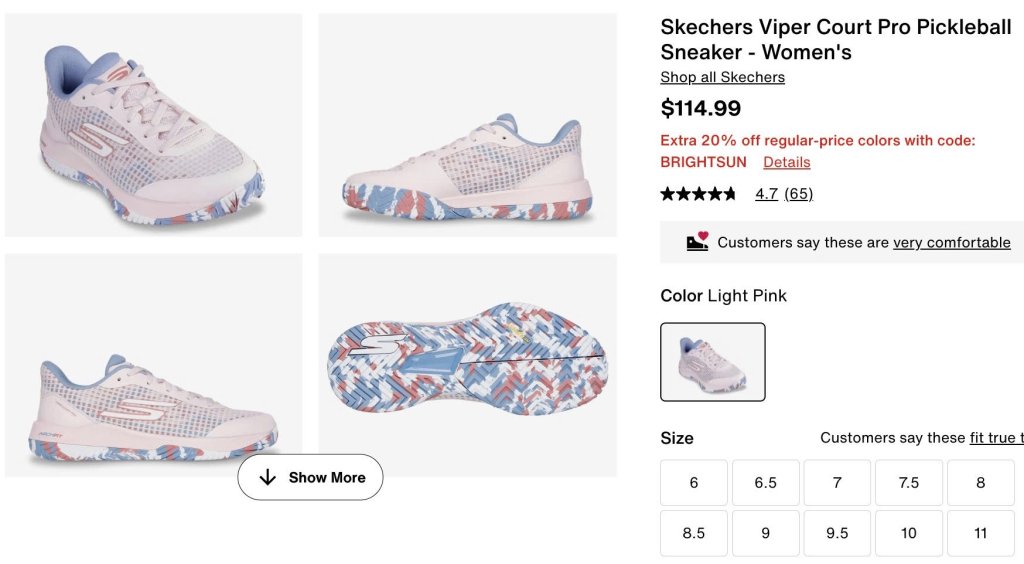This screenshot has height=564, width=1024.
Task: Click the very comfortable link
Action: (952, 242)
